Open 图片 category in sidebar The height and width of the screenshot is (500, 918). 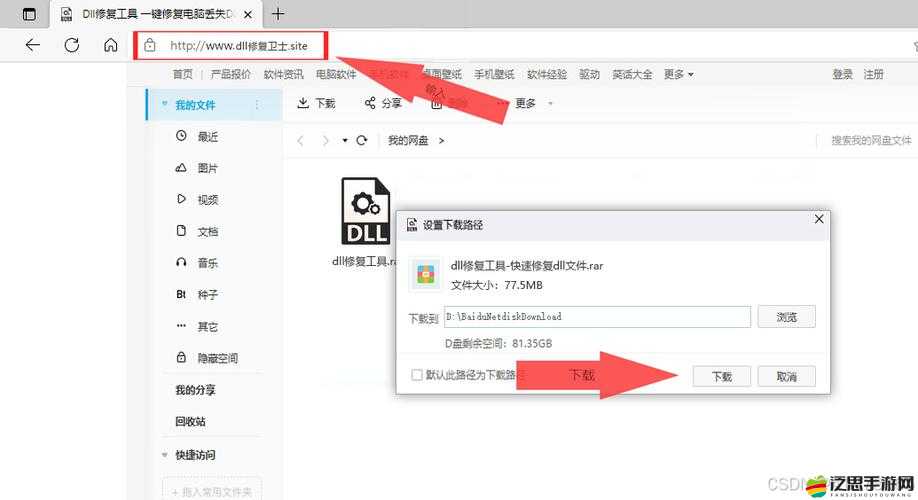click(x=207, y=168)
